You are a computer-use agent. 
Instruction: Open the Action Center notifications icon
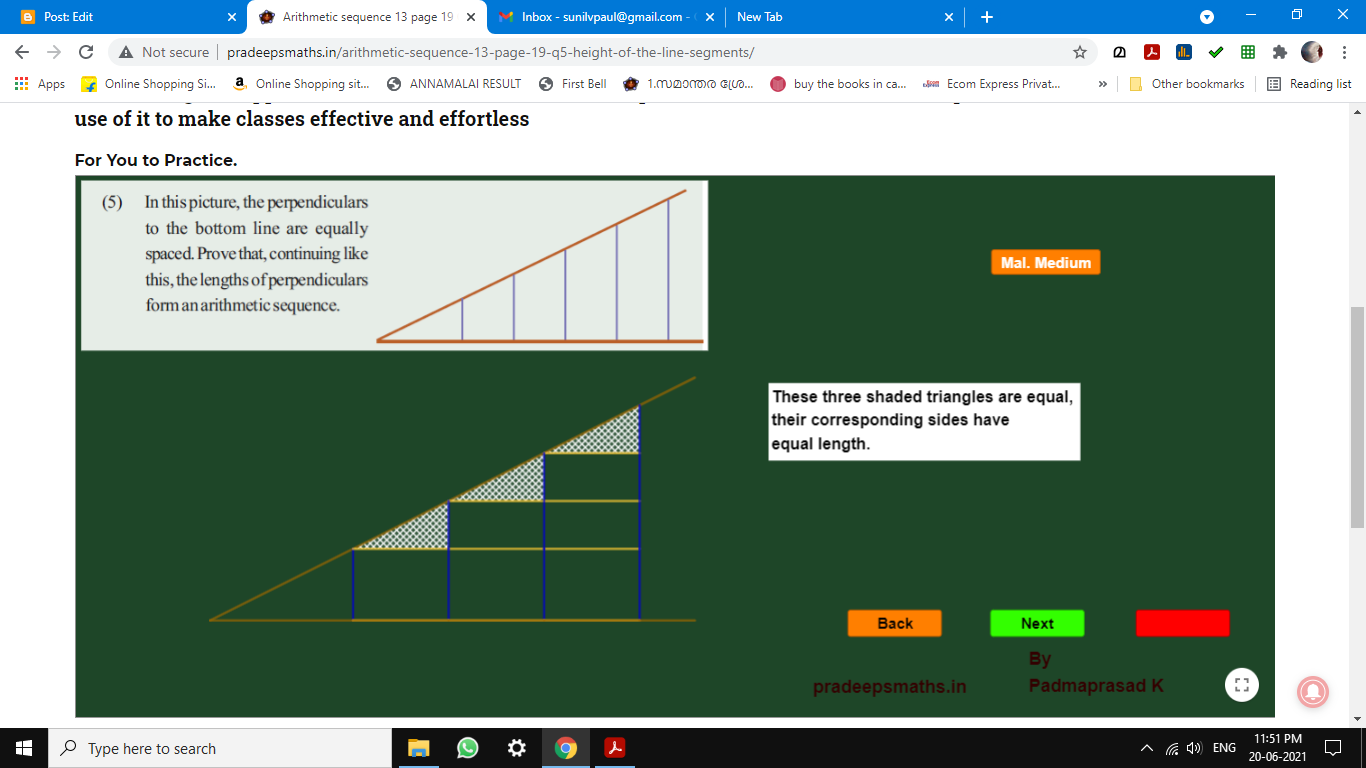click(1332, 748)
